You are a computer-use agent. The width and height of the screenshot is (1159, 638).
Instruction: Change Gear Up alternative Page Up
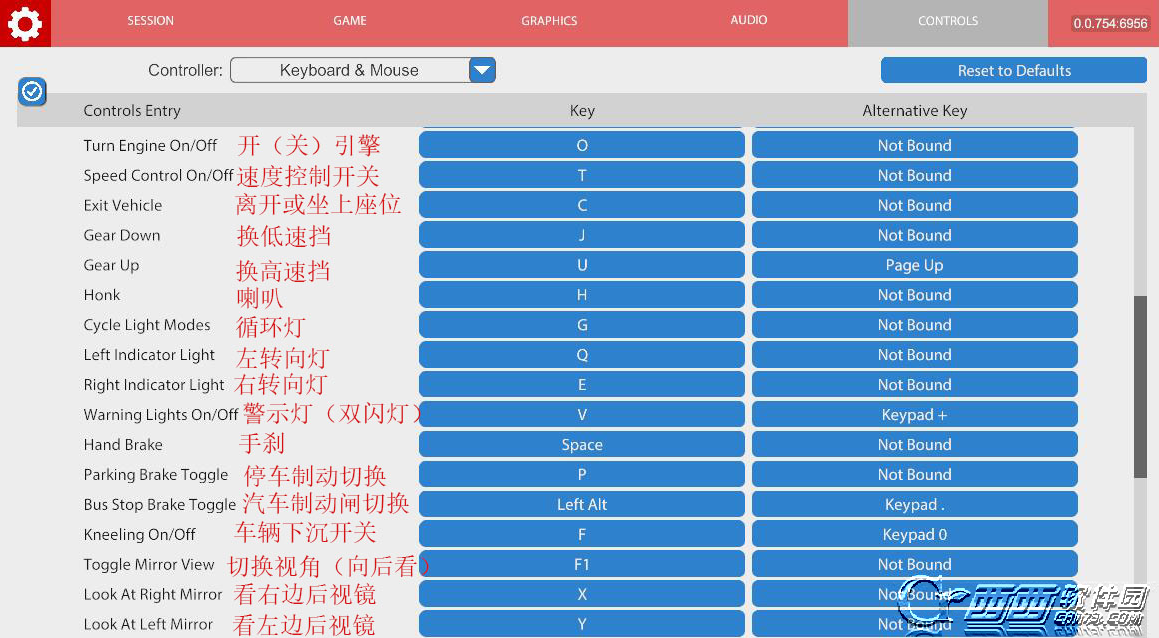914,265
